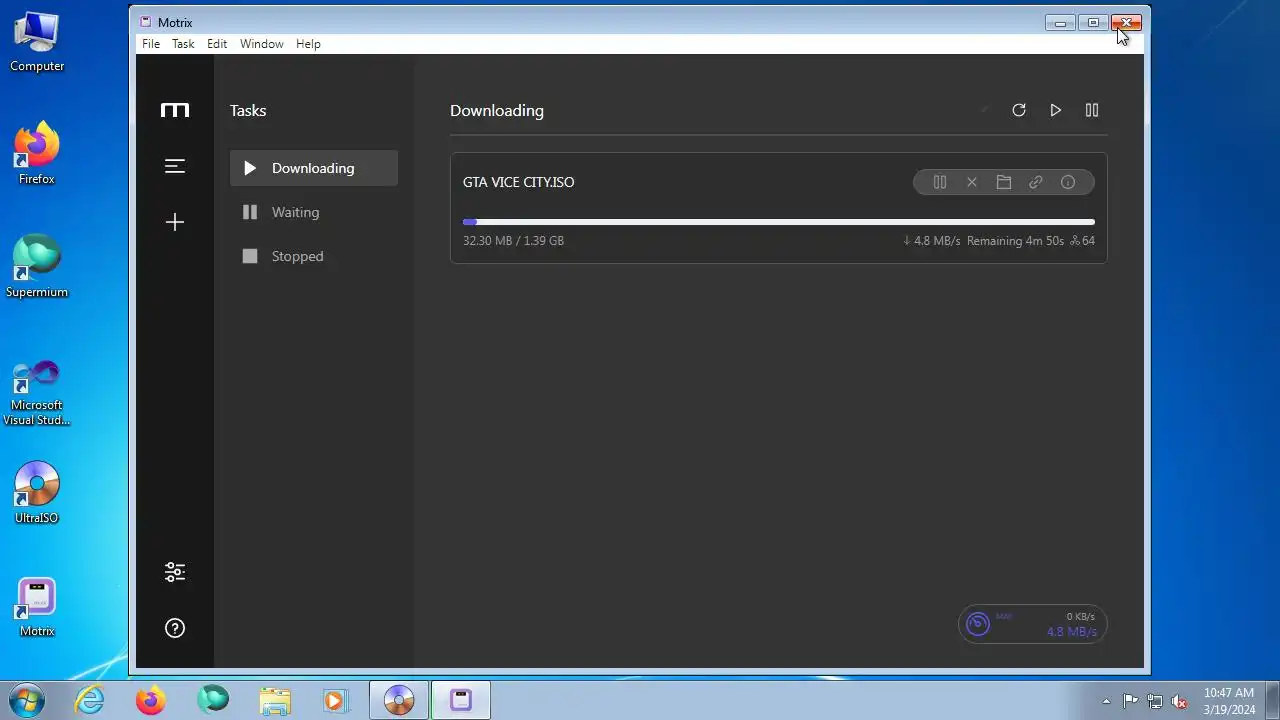Click the muted volume tray icon

tap(1180, 701)
